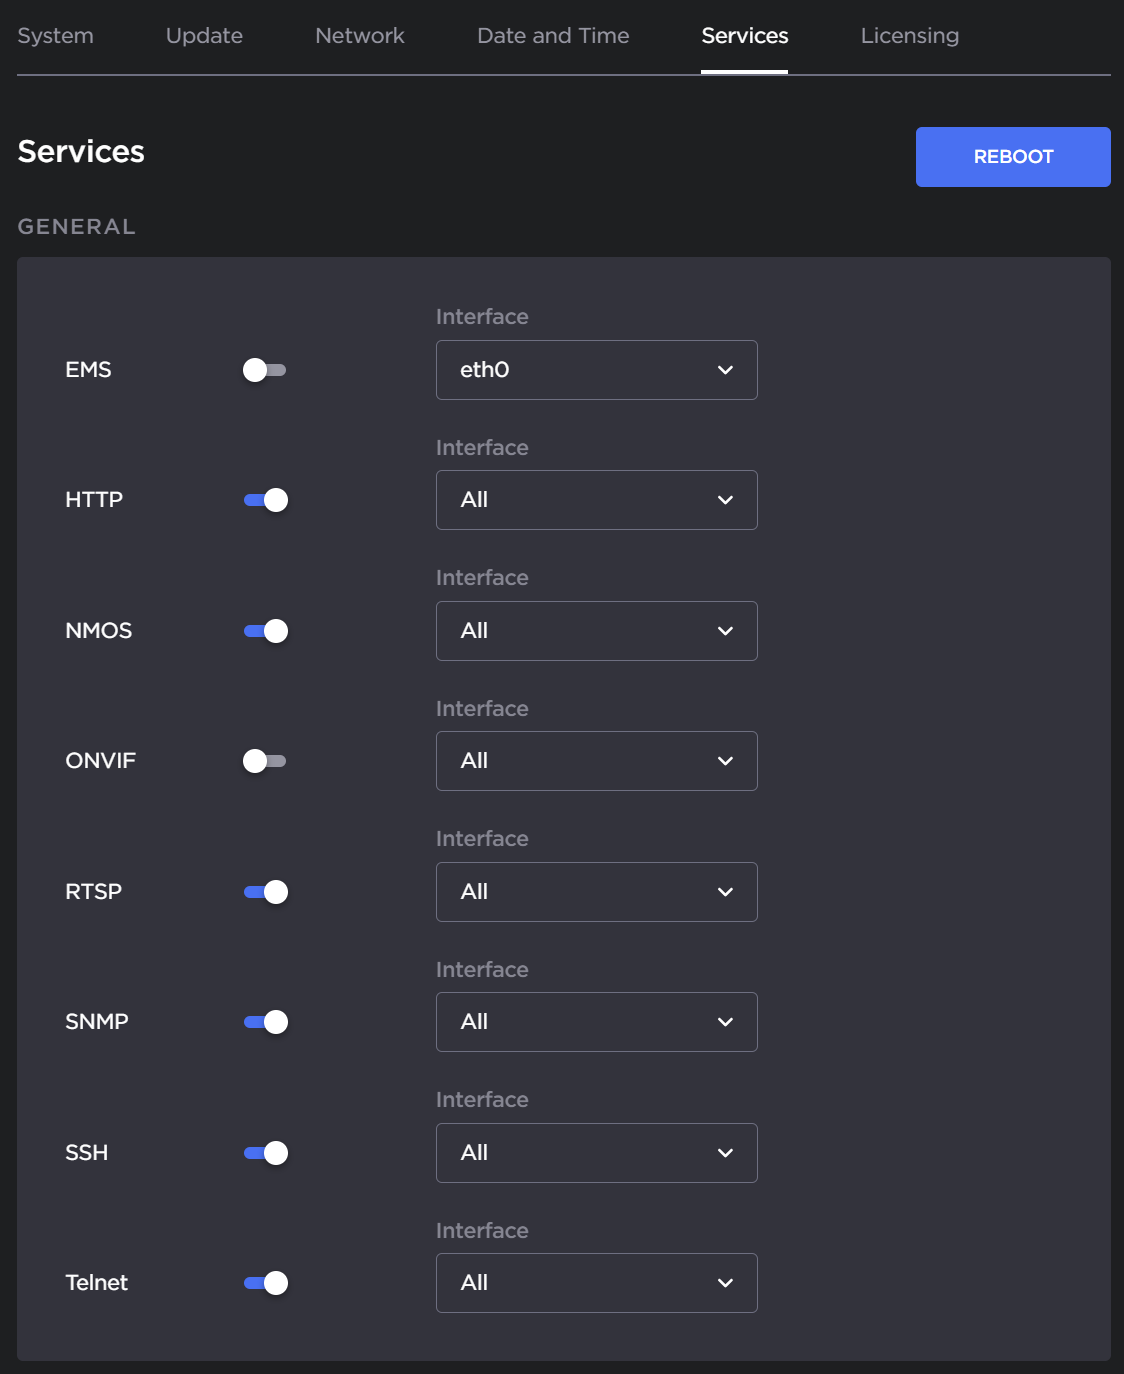Expand the SNMP interface dropdown
Image resolution: width=1124 pixels, height=1374 pixels.
[x=596, y=1022]
